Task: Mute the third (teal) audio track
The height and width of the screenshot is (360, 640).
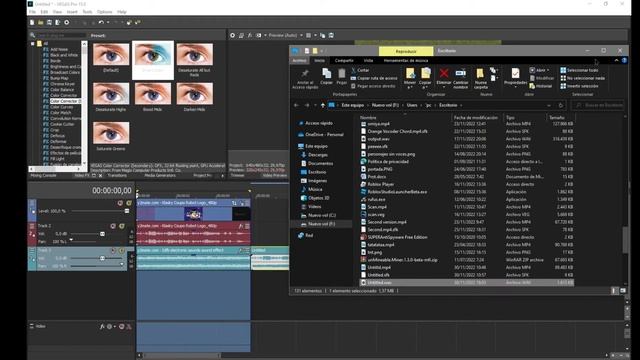Action: tap(113, 250)
